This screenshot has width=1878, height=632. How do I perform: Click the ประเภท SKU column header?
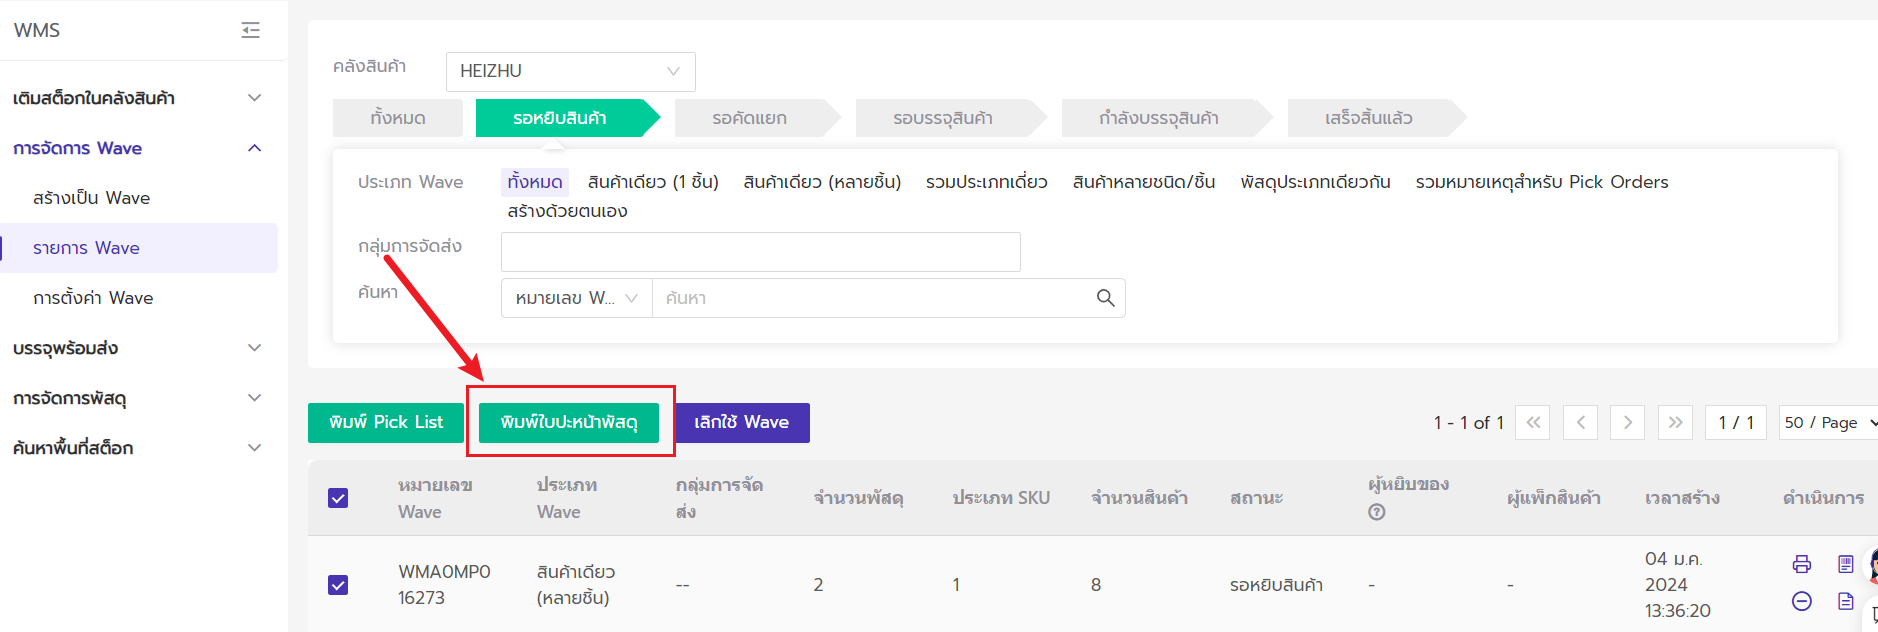1001,498
